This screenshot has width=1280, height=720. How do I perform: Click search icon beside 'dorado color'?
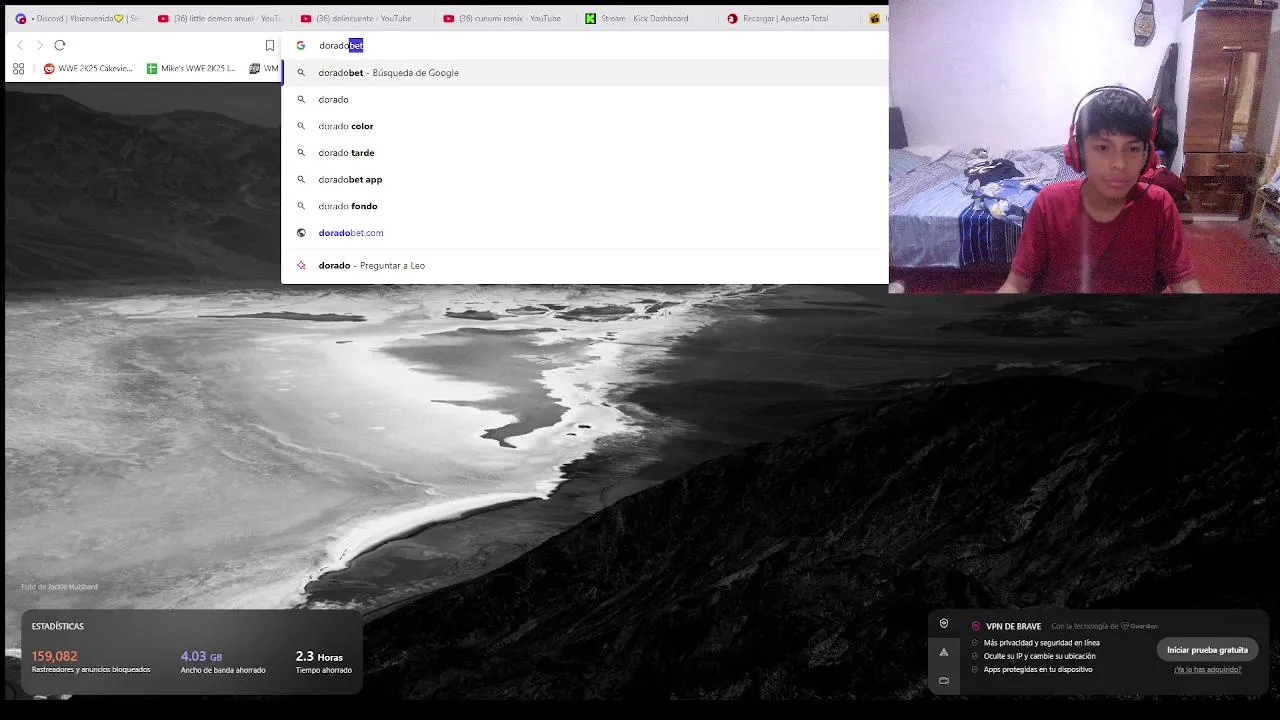(301, 126)
